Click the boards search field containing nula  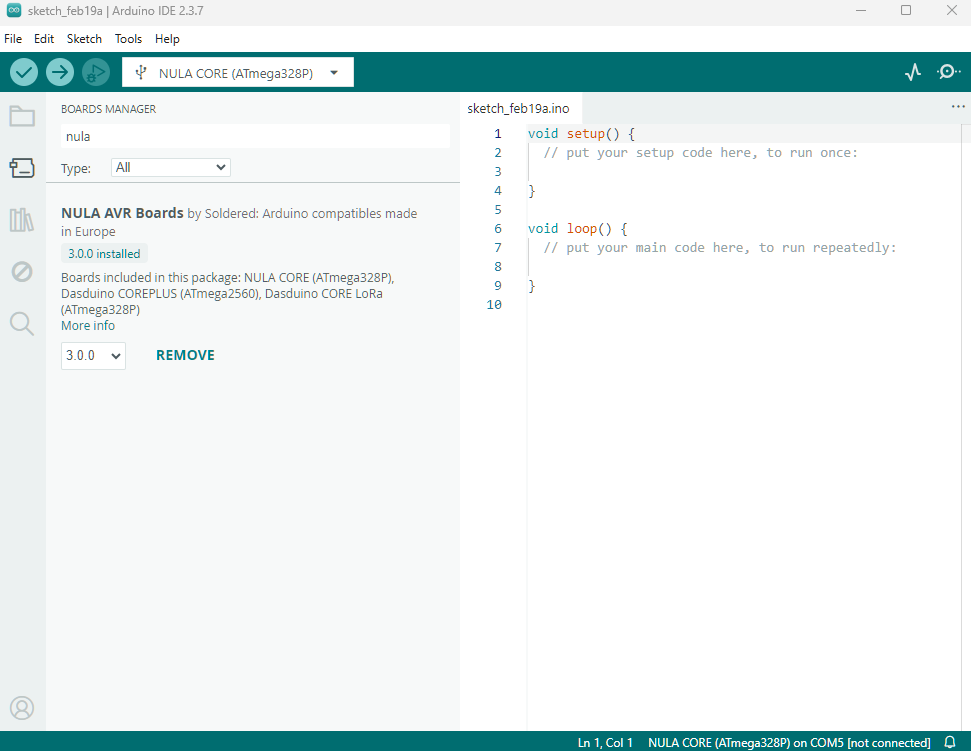click(x=255, y=136)
